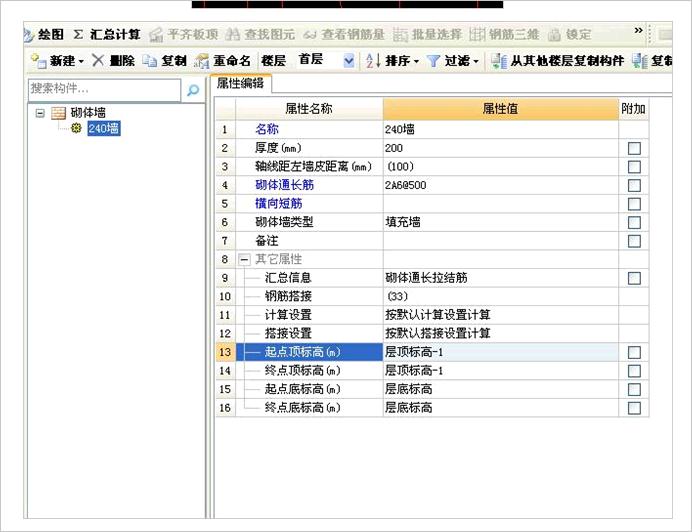Click 按默认搭接设置计算 value
This screenshot has height=532, width=692.
click(x=500, y=333)
